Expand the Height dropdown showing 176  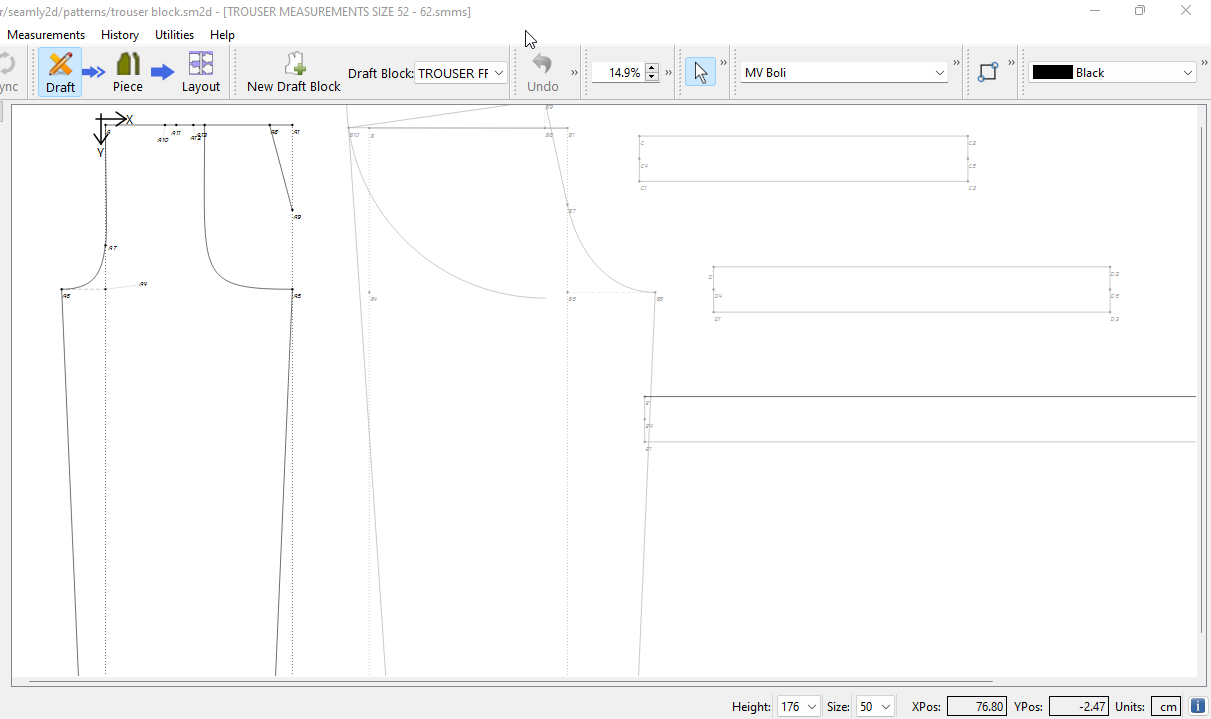coord(799,707)
